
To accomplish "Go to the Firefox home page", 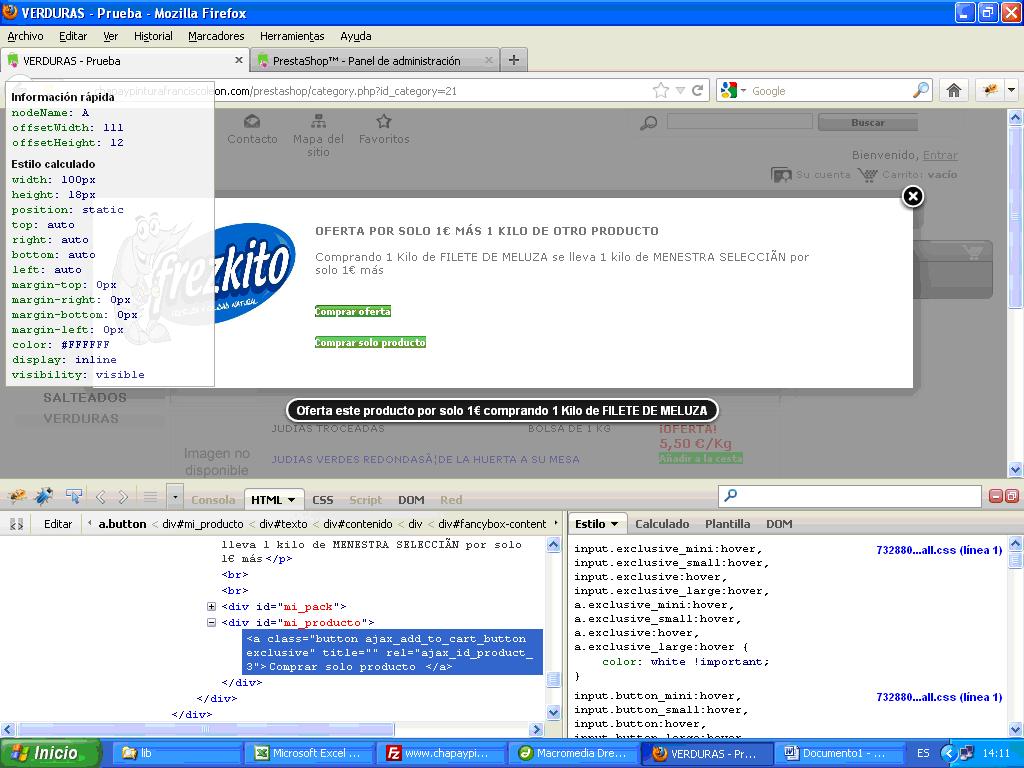I will pos(953,90).
